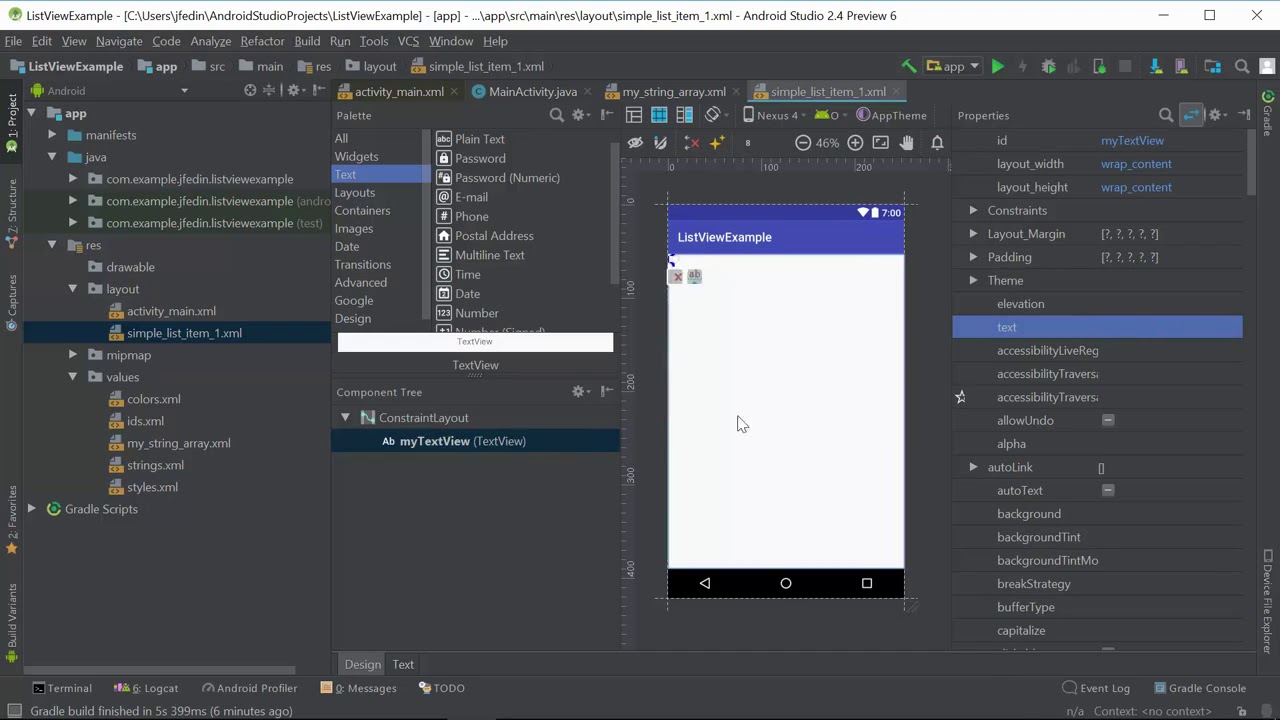Close the simple_list_item_1.xml tab
This screenshot has width=1280, height=720.
[x=897, y=91]
